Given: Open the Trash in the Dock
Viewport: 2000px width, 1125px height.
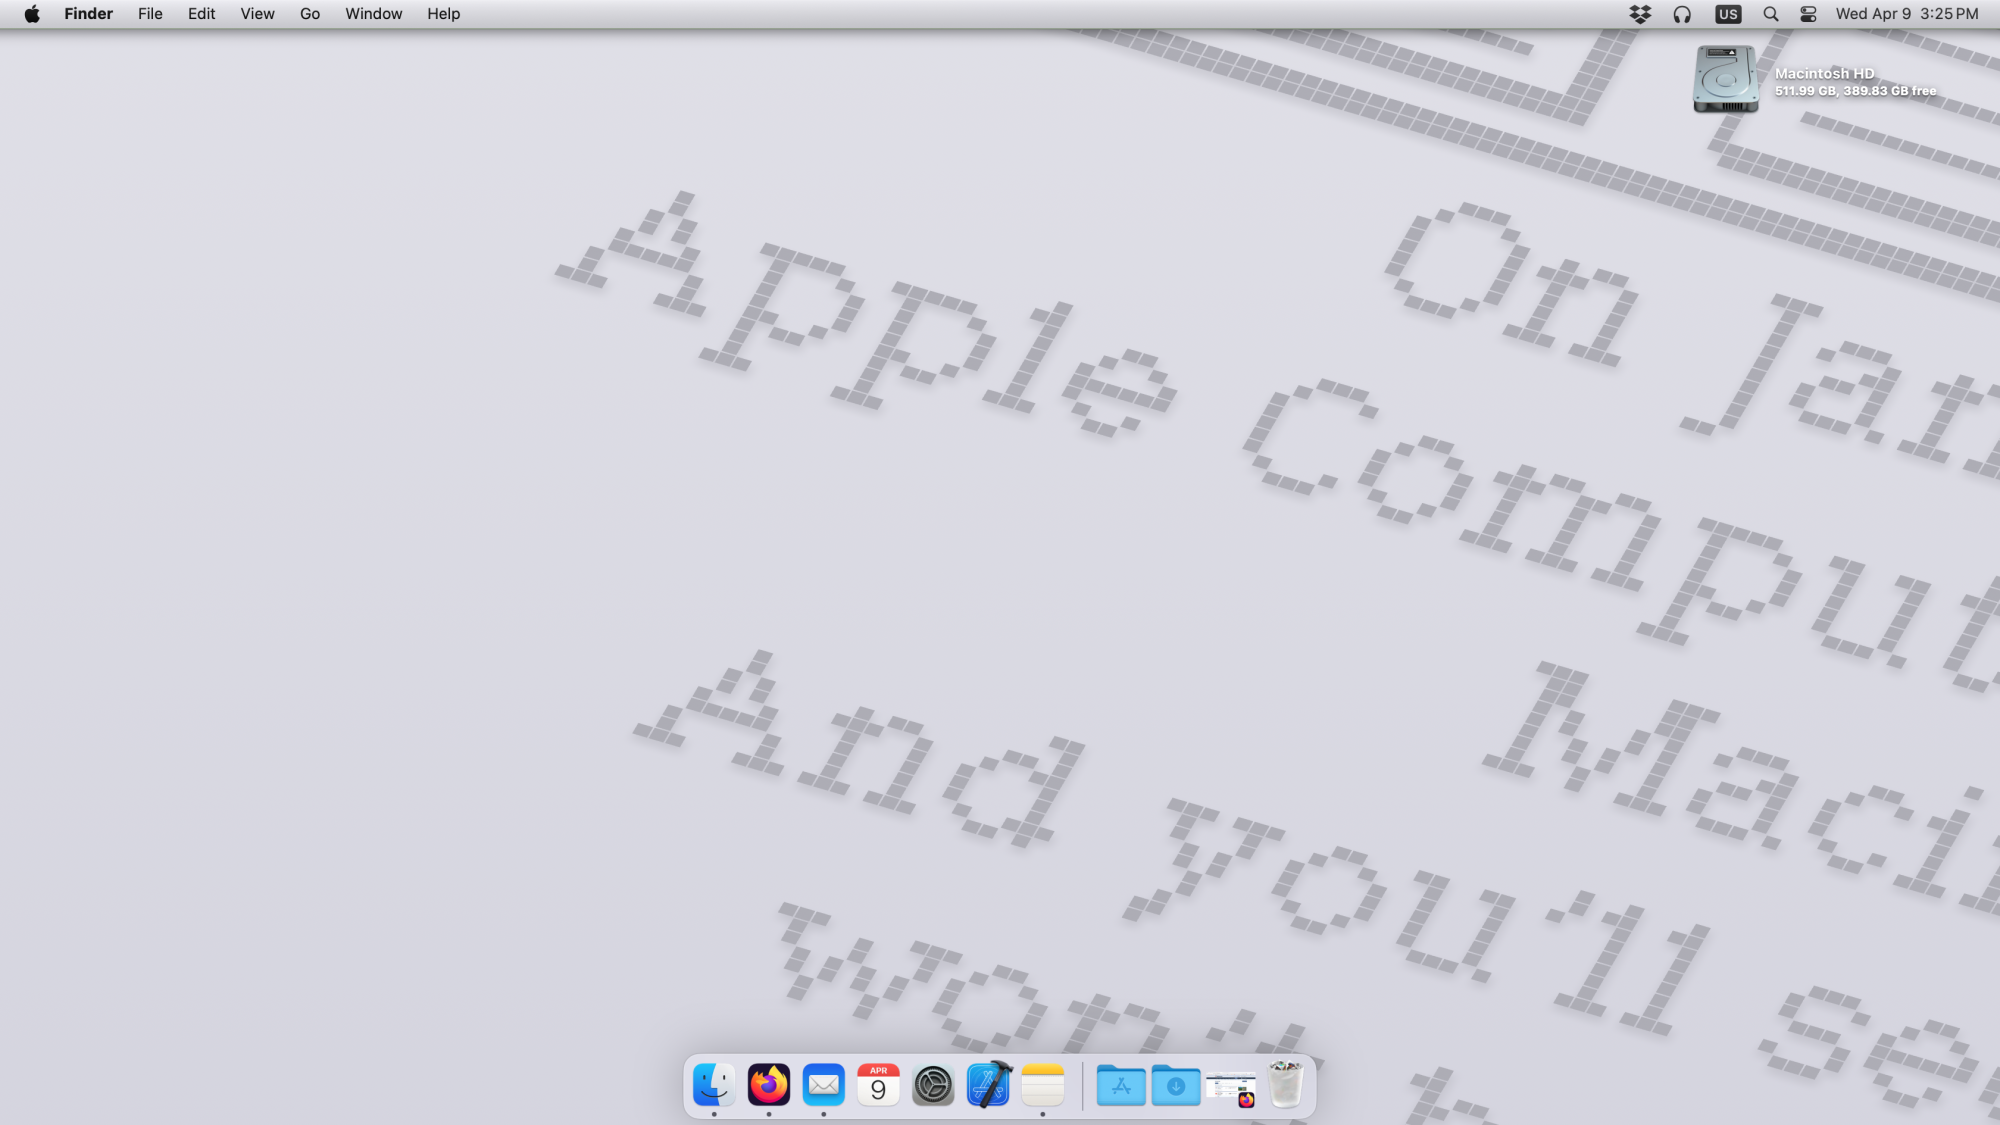Looking at the screenshot, I should tap(1285, 1085).
